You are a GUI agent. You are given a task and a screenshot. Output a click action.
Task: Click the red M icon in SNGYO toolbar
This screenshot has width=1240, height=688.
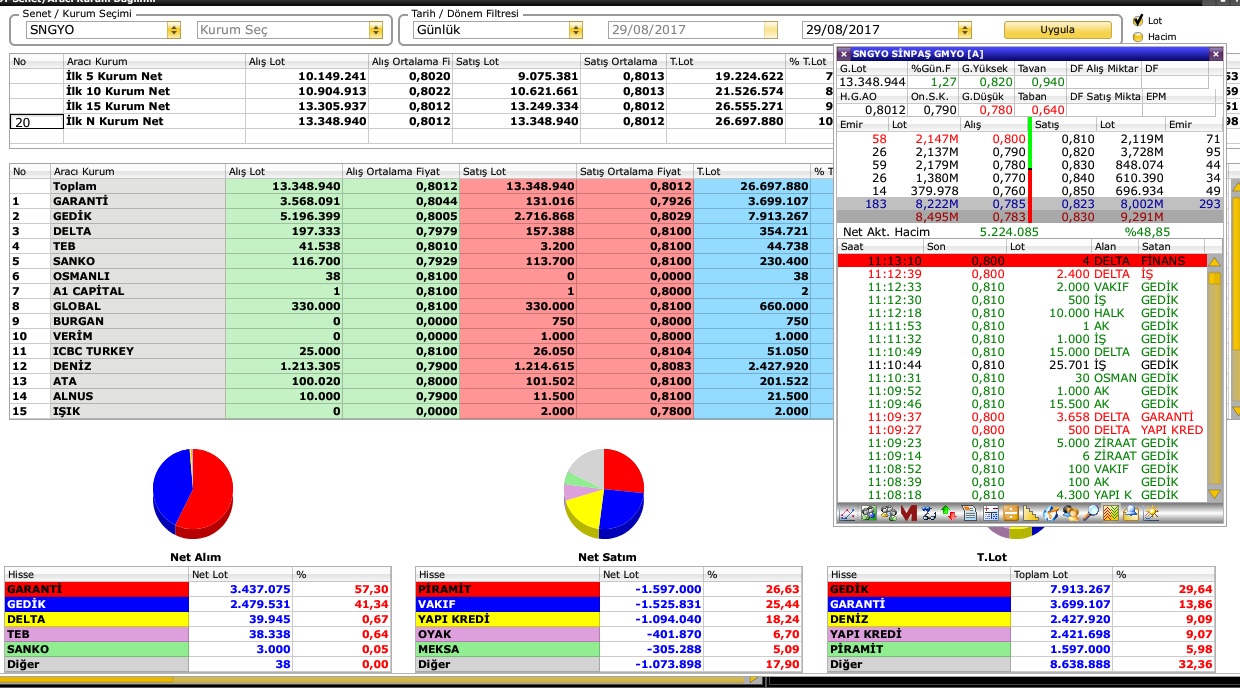pos(909,514)
